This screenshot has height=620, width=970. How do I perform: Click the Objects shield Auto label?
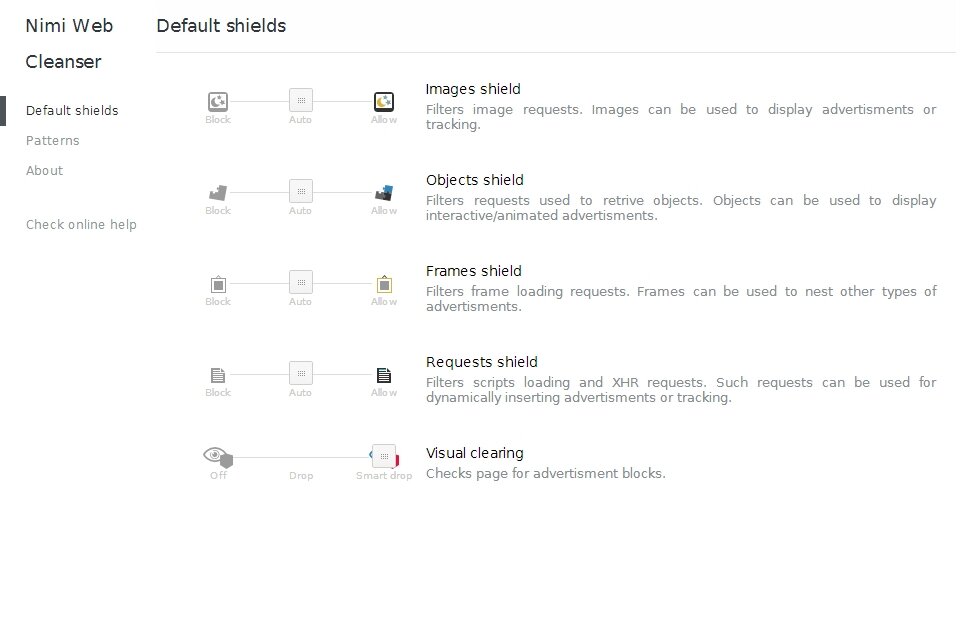click(x=301, y=210)
